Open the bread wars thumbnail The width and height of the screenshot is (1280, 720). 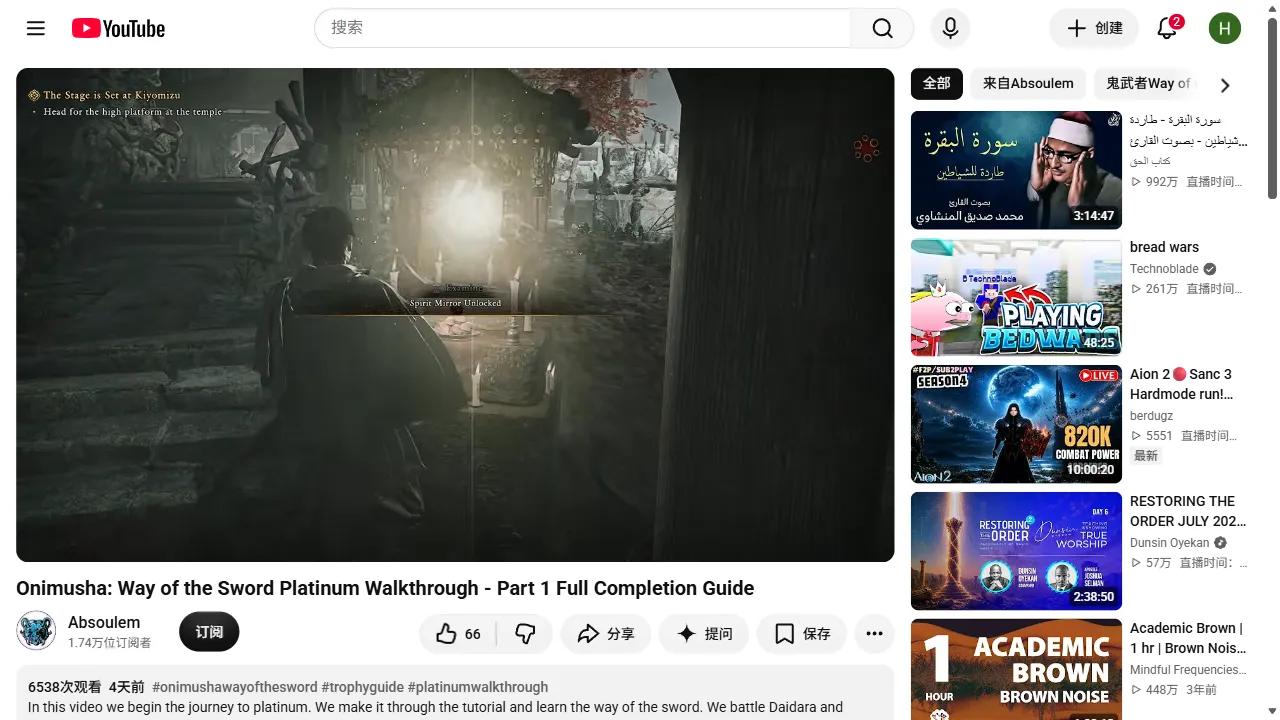point(1016,297)
